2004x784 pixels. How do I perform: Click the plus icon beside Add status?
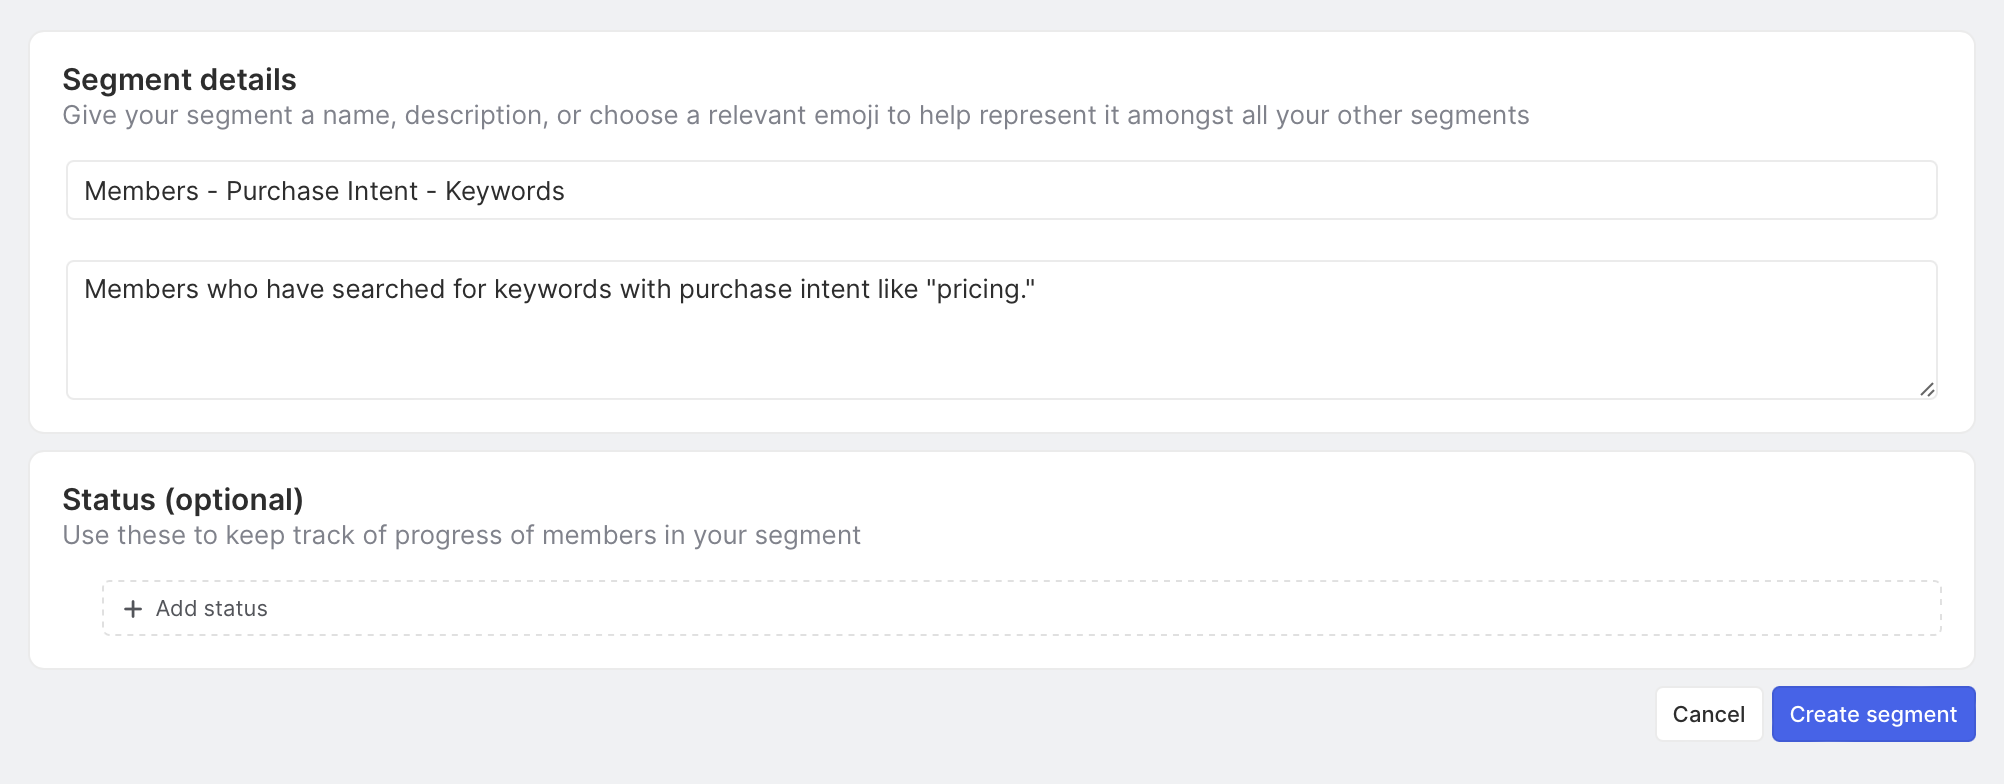tap(132, 609)
